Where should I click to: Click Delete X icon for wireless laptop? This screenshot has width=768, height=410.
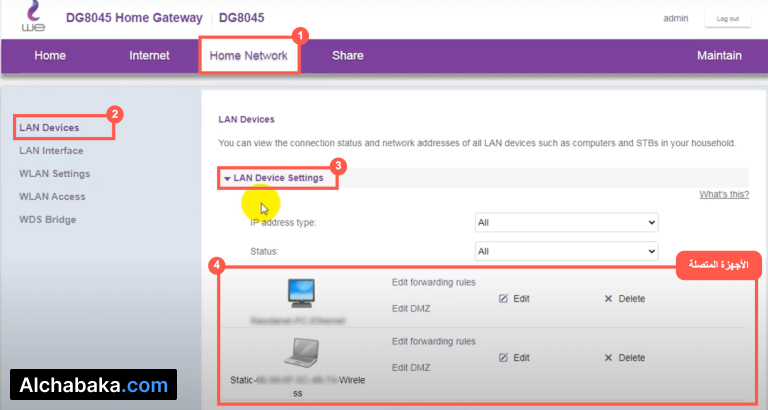point(608,357)
